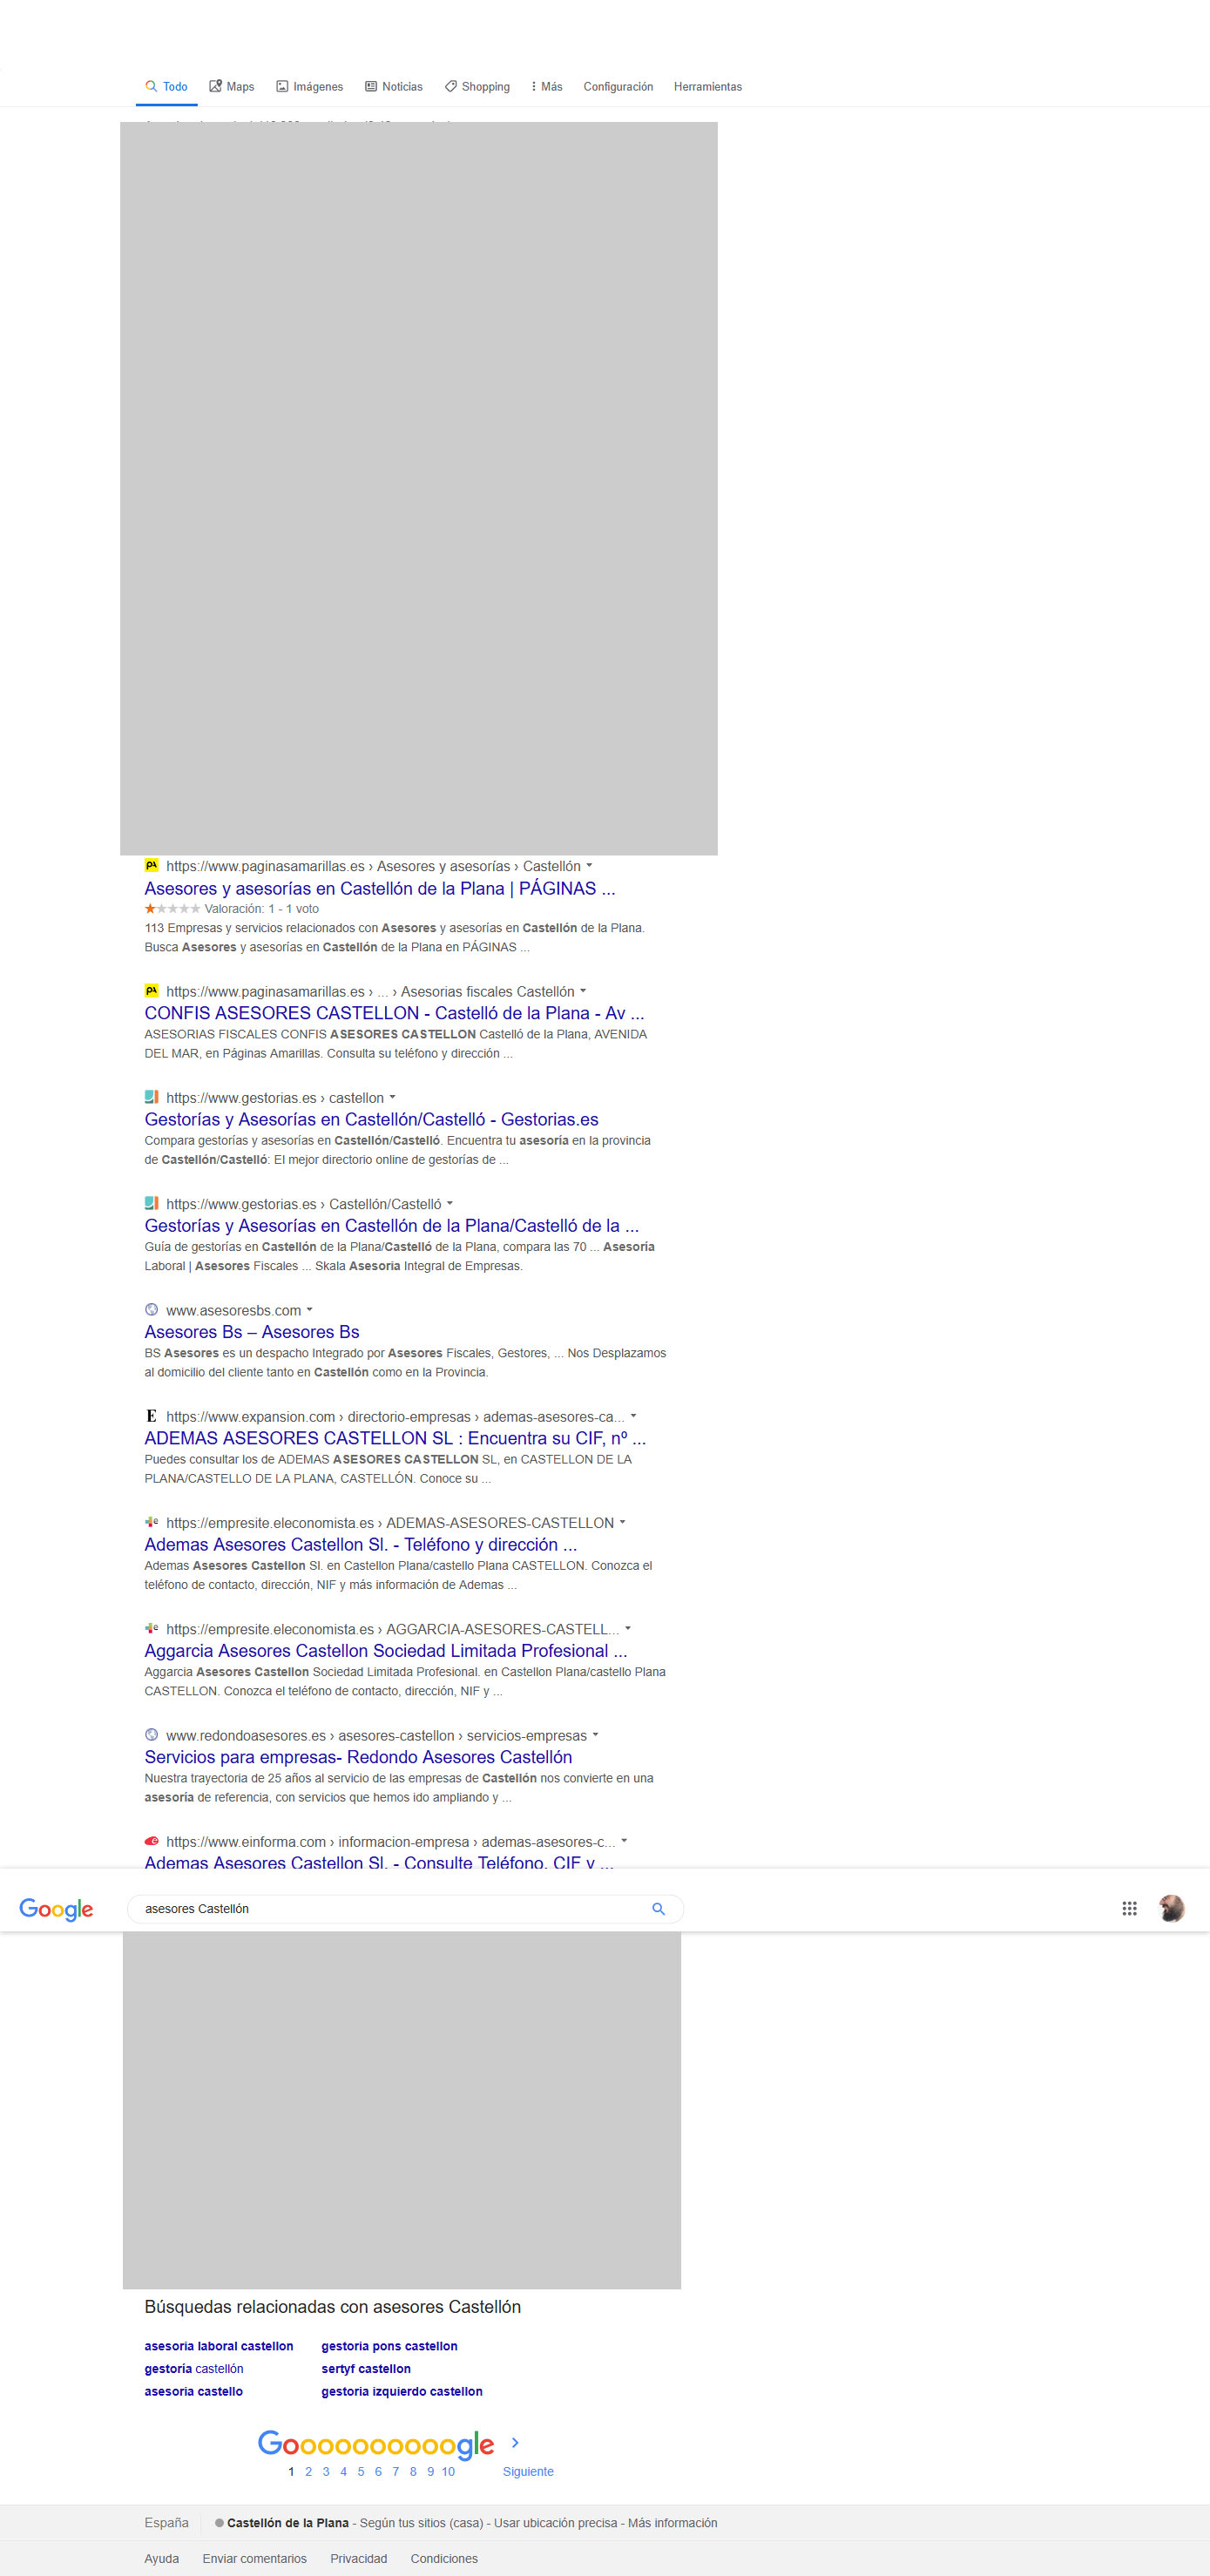Open Condiciones footer link
The width and height of the screenshot is (1210, 2576).
click(444, 2559)
